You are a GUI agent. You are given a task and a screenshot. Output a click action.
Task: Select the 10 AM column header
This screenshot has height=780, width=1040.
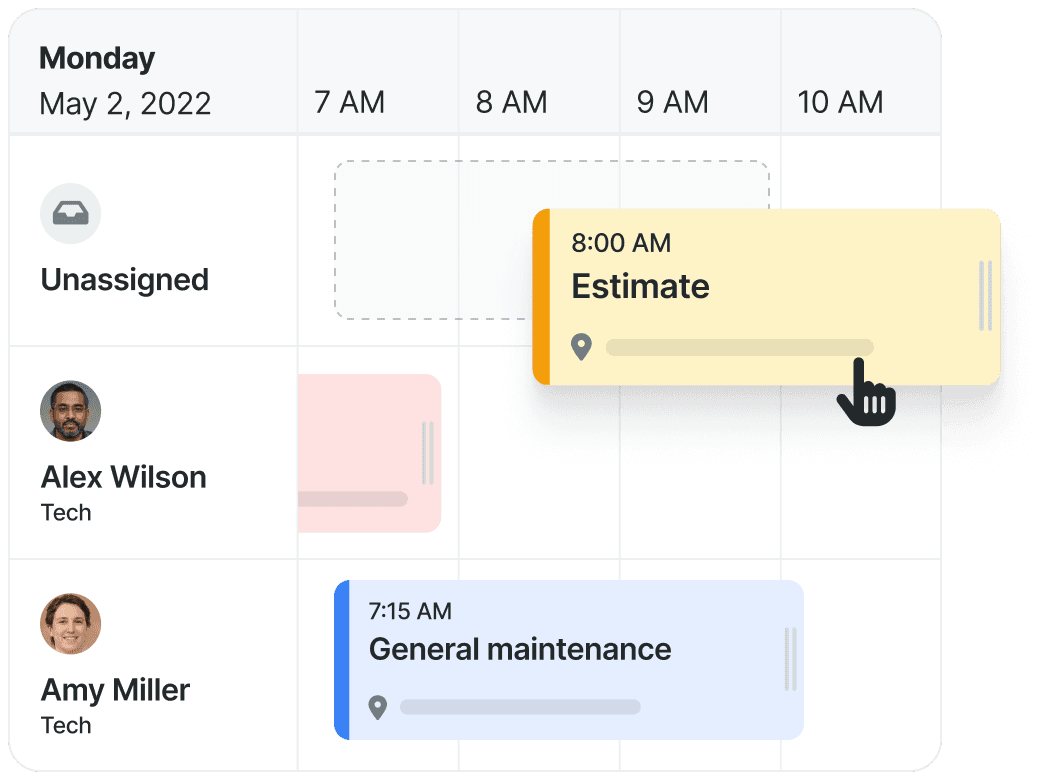coord(840,102)
